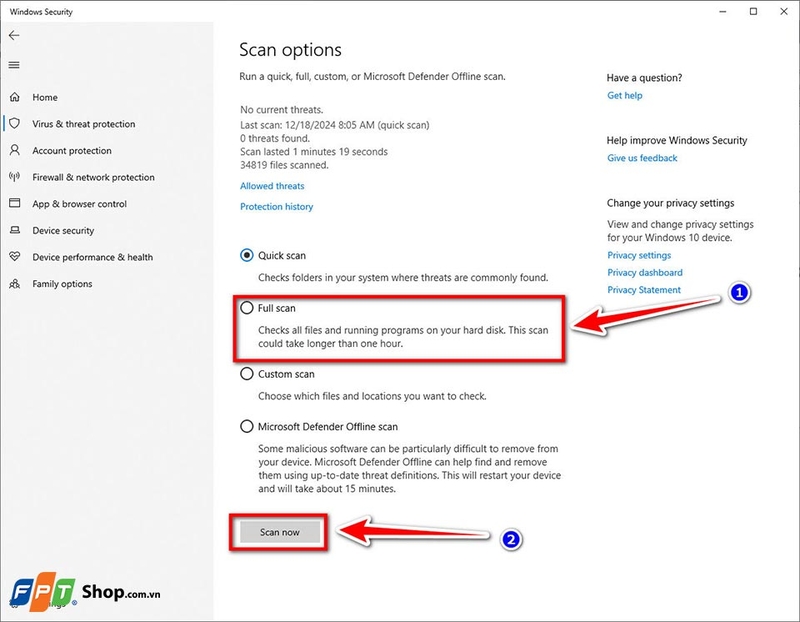Select Microsoft Defender Offline scan radio button

247,426
